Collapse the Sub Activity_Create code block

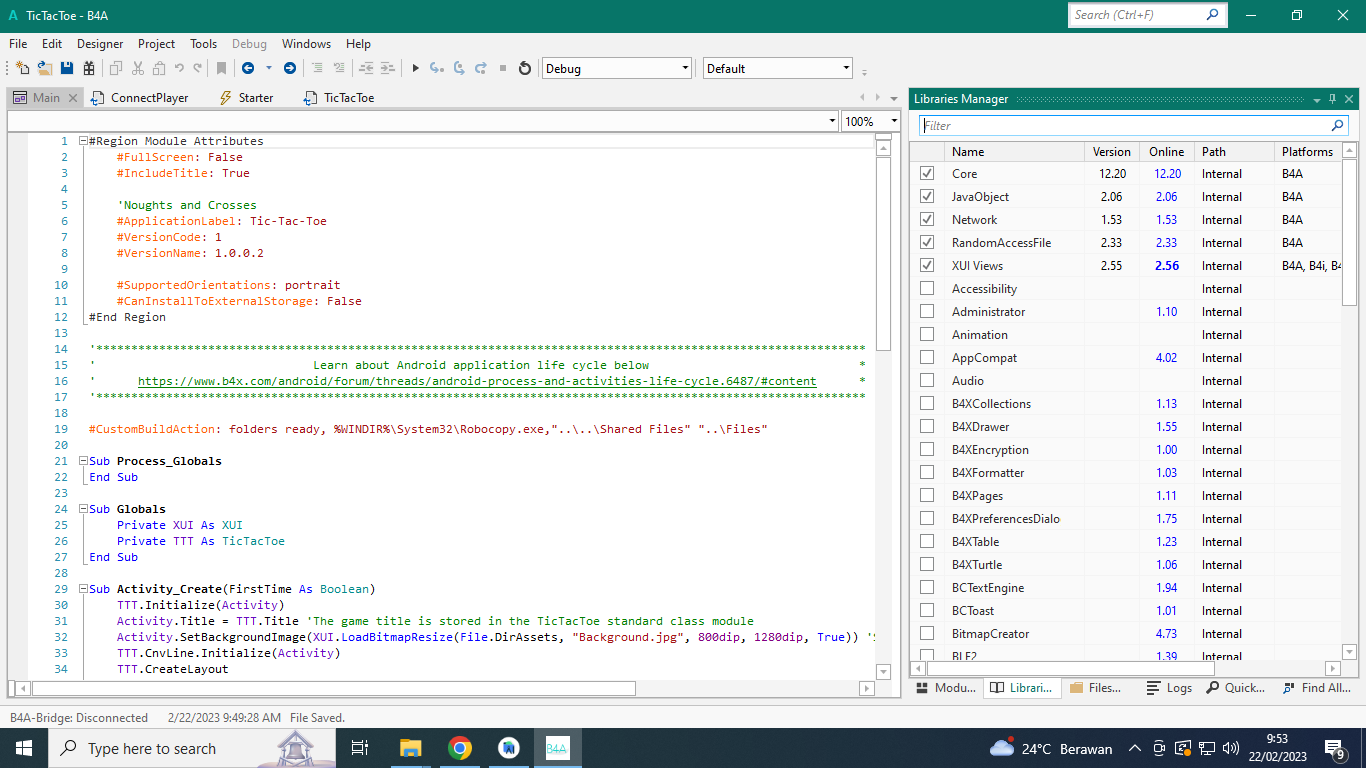coord(82,589)
